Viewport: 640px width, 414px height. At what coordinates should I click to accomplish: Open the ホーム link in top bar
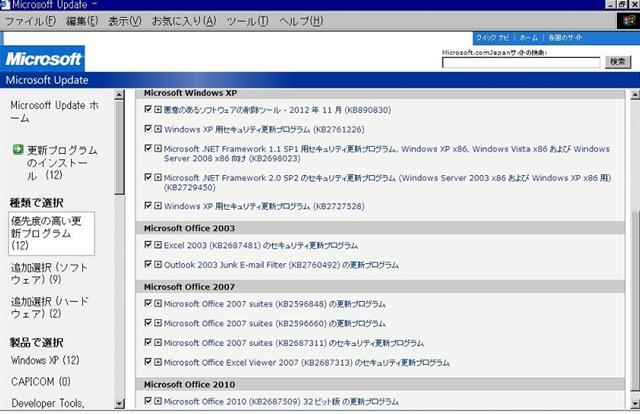[529, 38]
